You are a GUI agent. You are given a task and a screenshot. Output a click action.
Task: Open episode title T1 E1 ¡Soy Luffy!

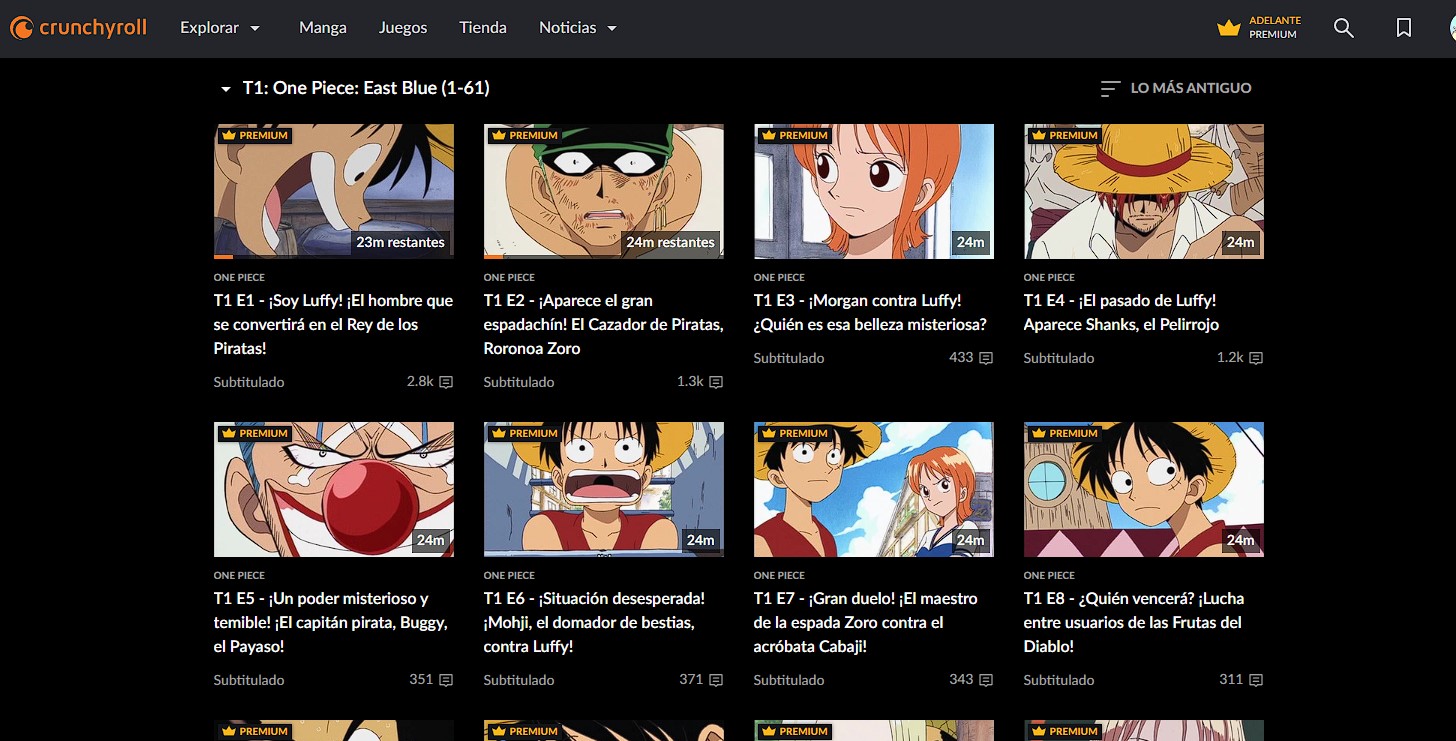coord(333,324)
